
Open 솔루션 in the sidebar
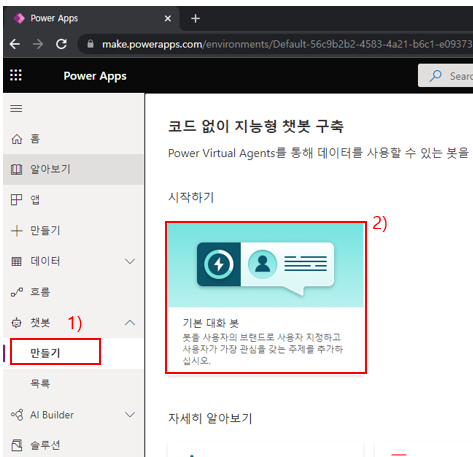point(73,445)
